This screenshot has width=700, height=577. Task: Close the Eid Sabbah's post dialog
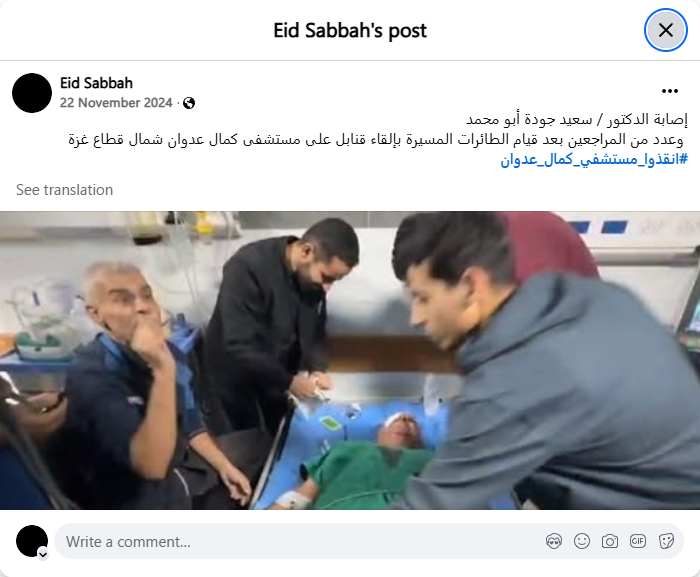click(x=666, y=30)
